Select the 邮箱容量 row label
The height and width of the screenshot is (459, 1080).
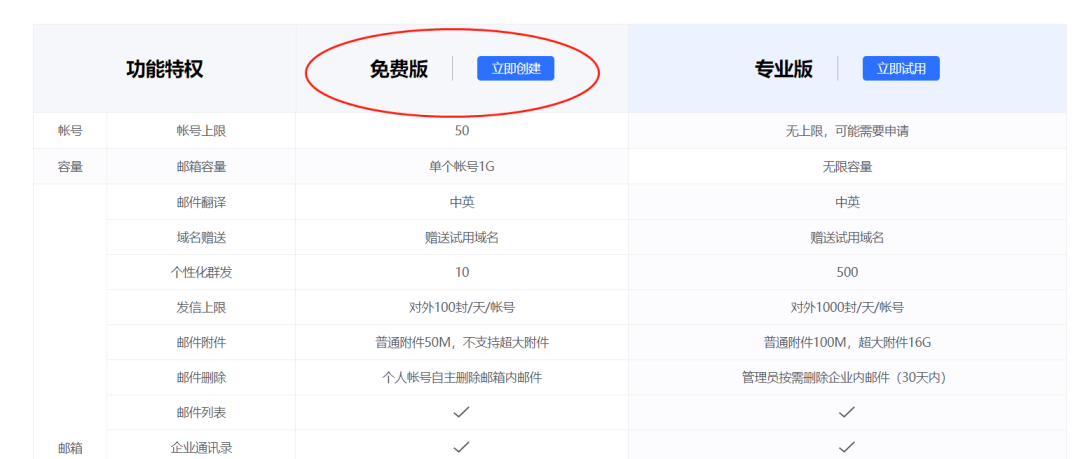point(201,166)
